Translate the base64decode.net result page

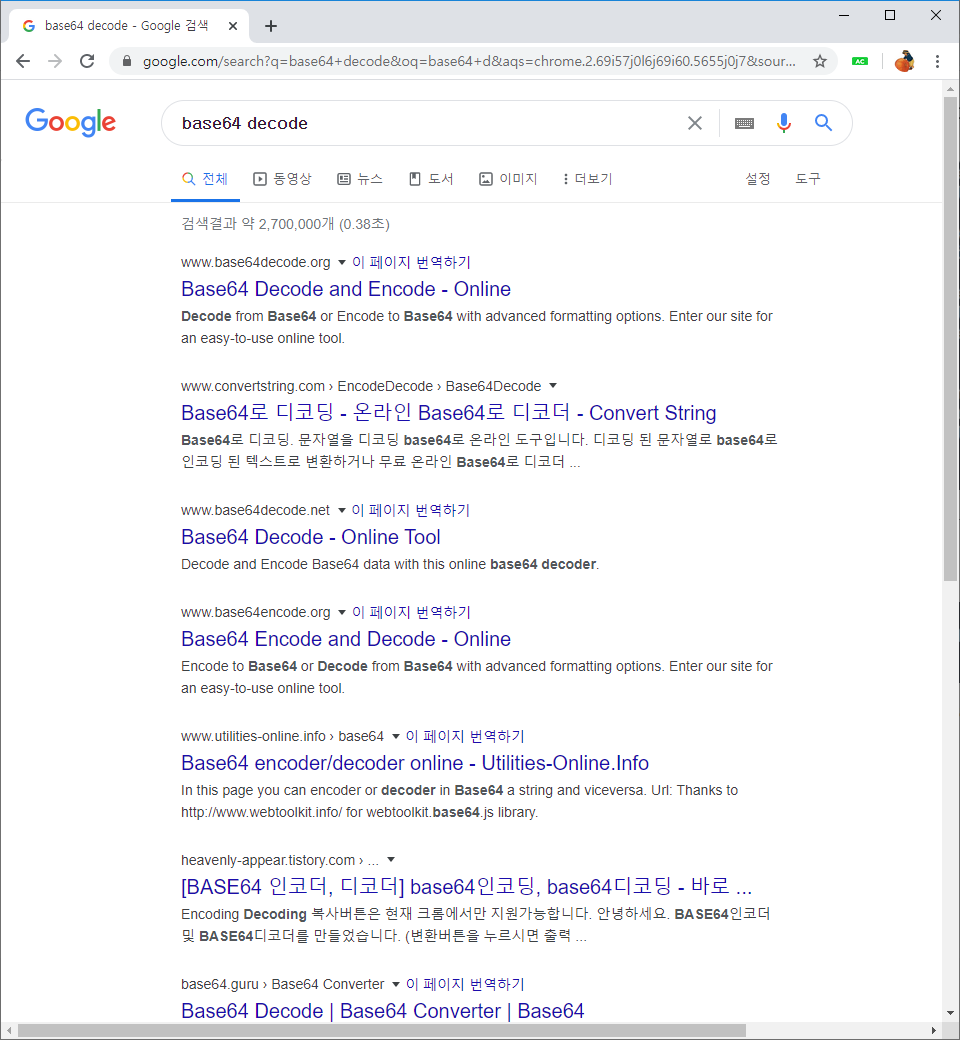(x=411, y=511)
